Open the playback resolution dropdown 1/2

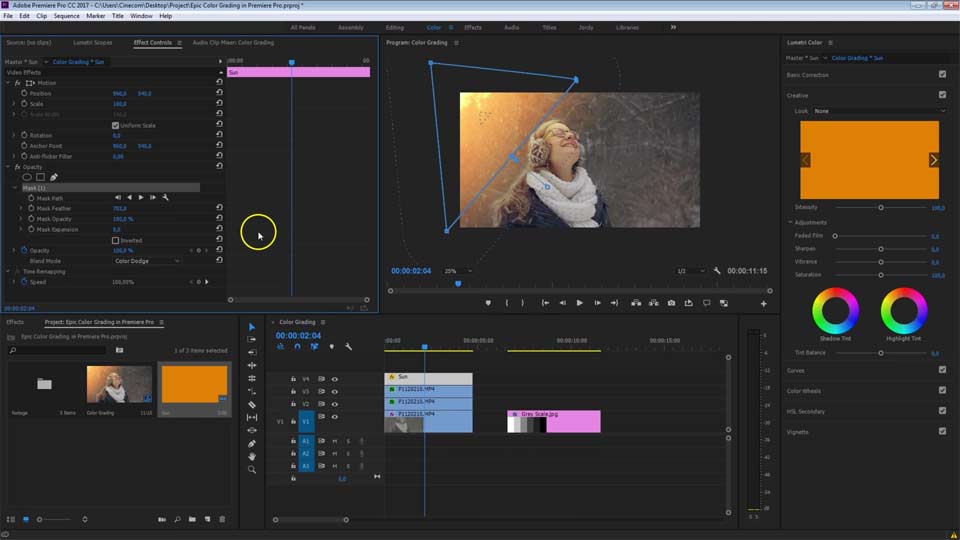[691, 271]
